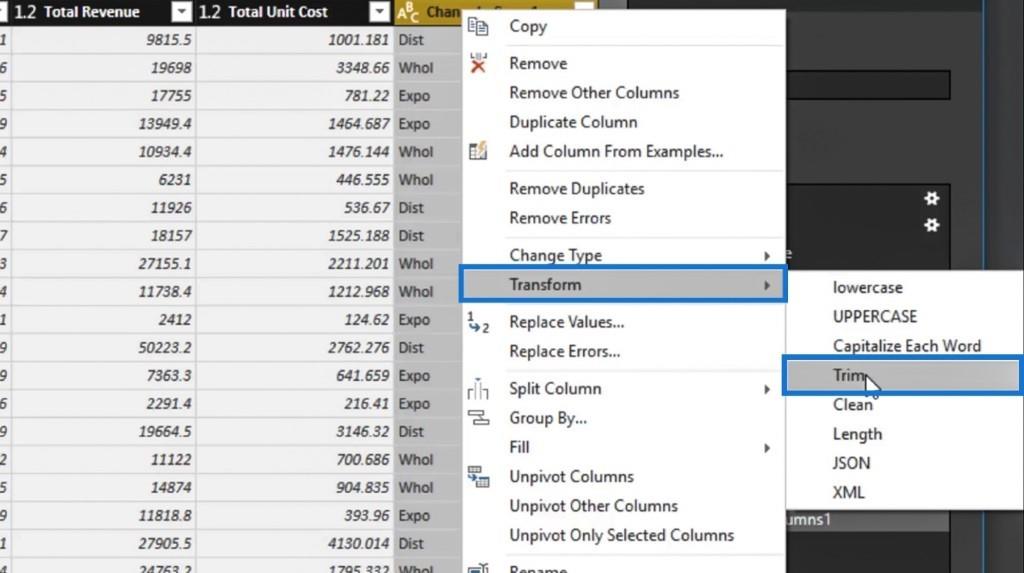Viewport: 1024px width, 573px height.
Task: Expand the Split Column submenu arrow
Action: (x=767, y=389)
